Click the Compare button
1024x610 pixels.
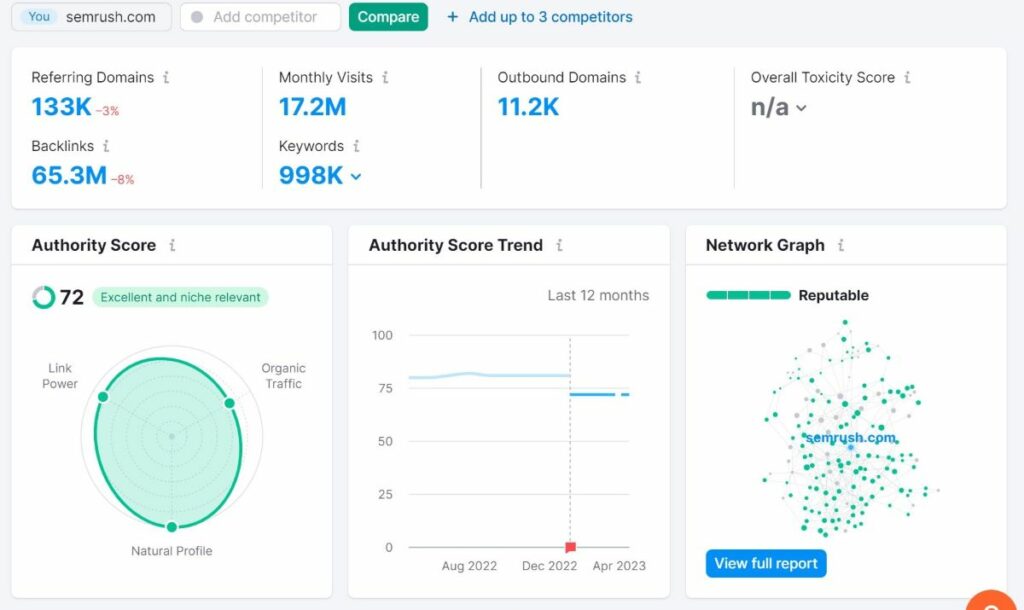388,17
